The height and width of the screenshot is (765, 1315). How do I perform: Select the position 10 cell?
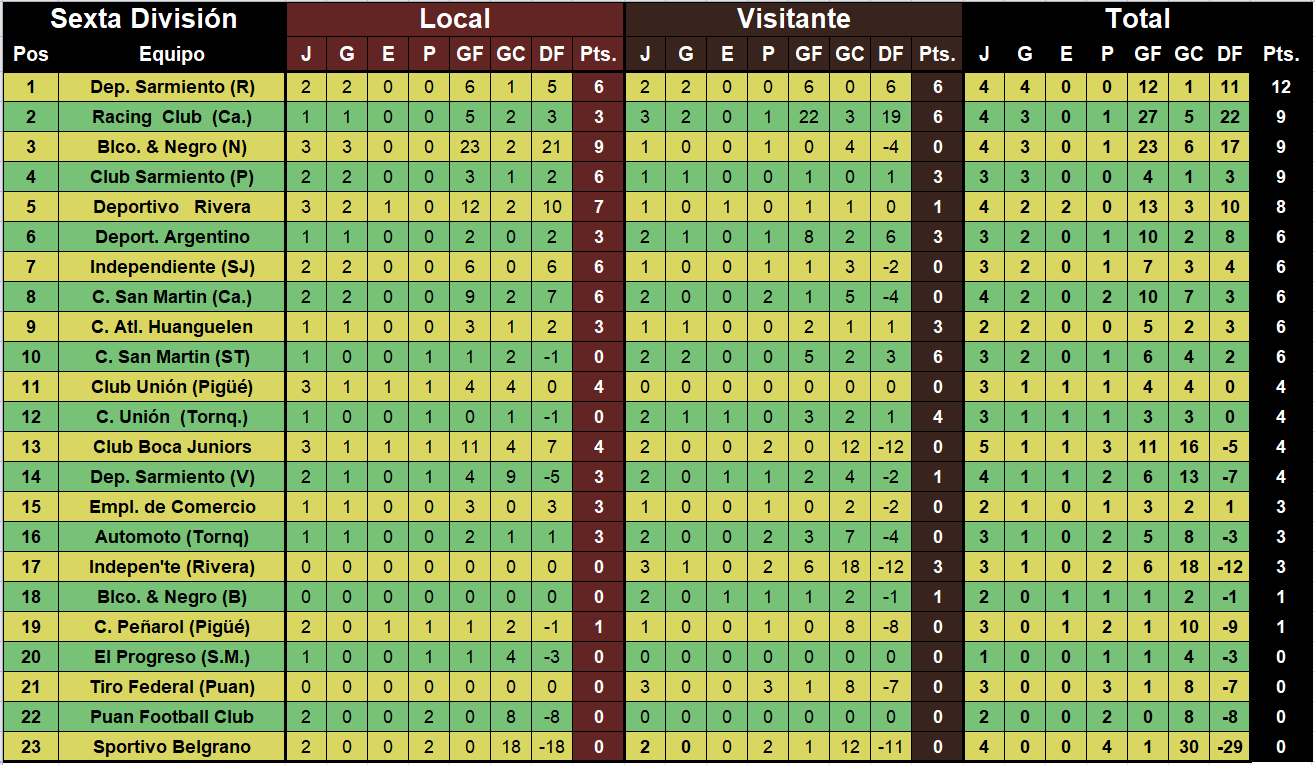tap(31, 357)
